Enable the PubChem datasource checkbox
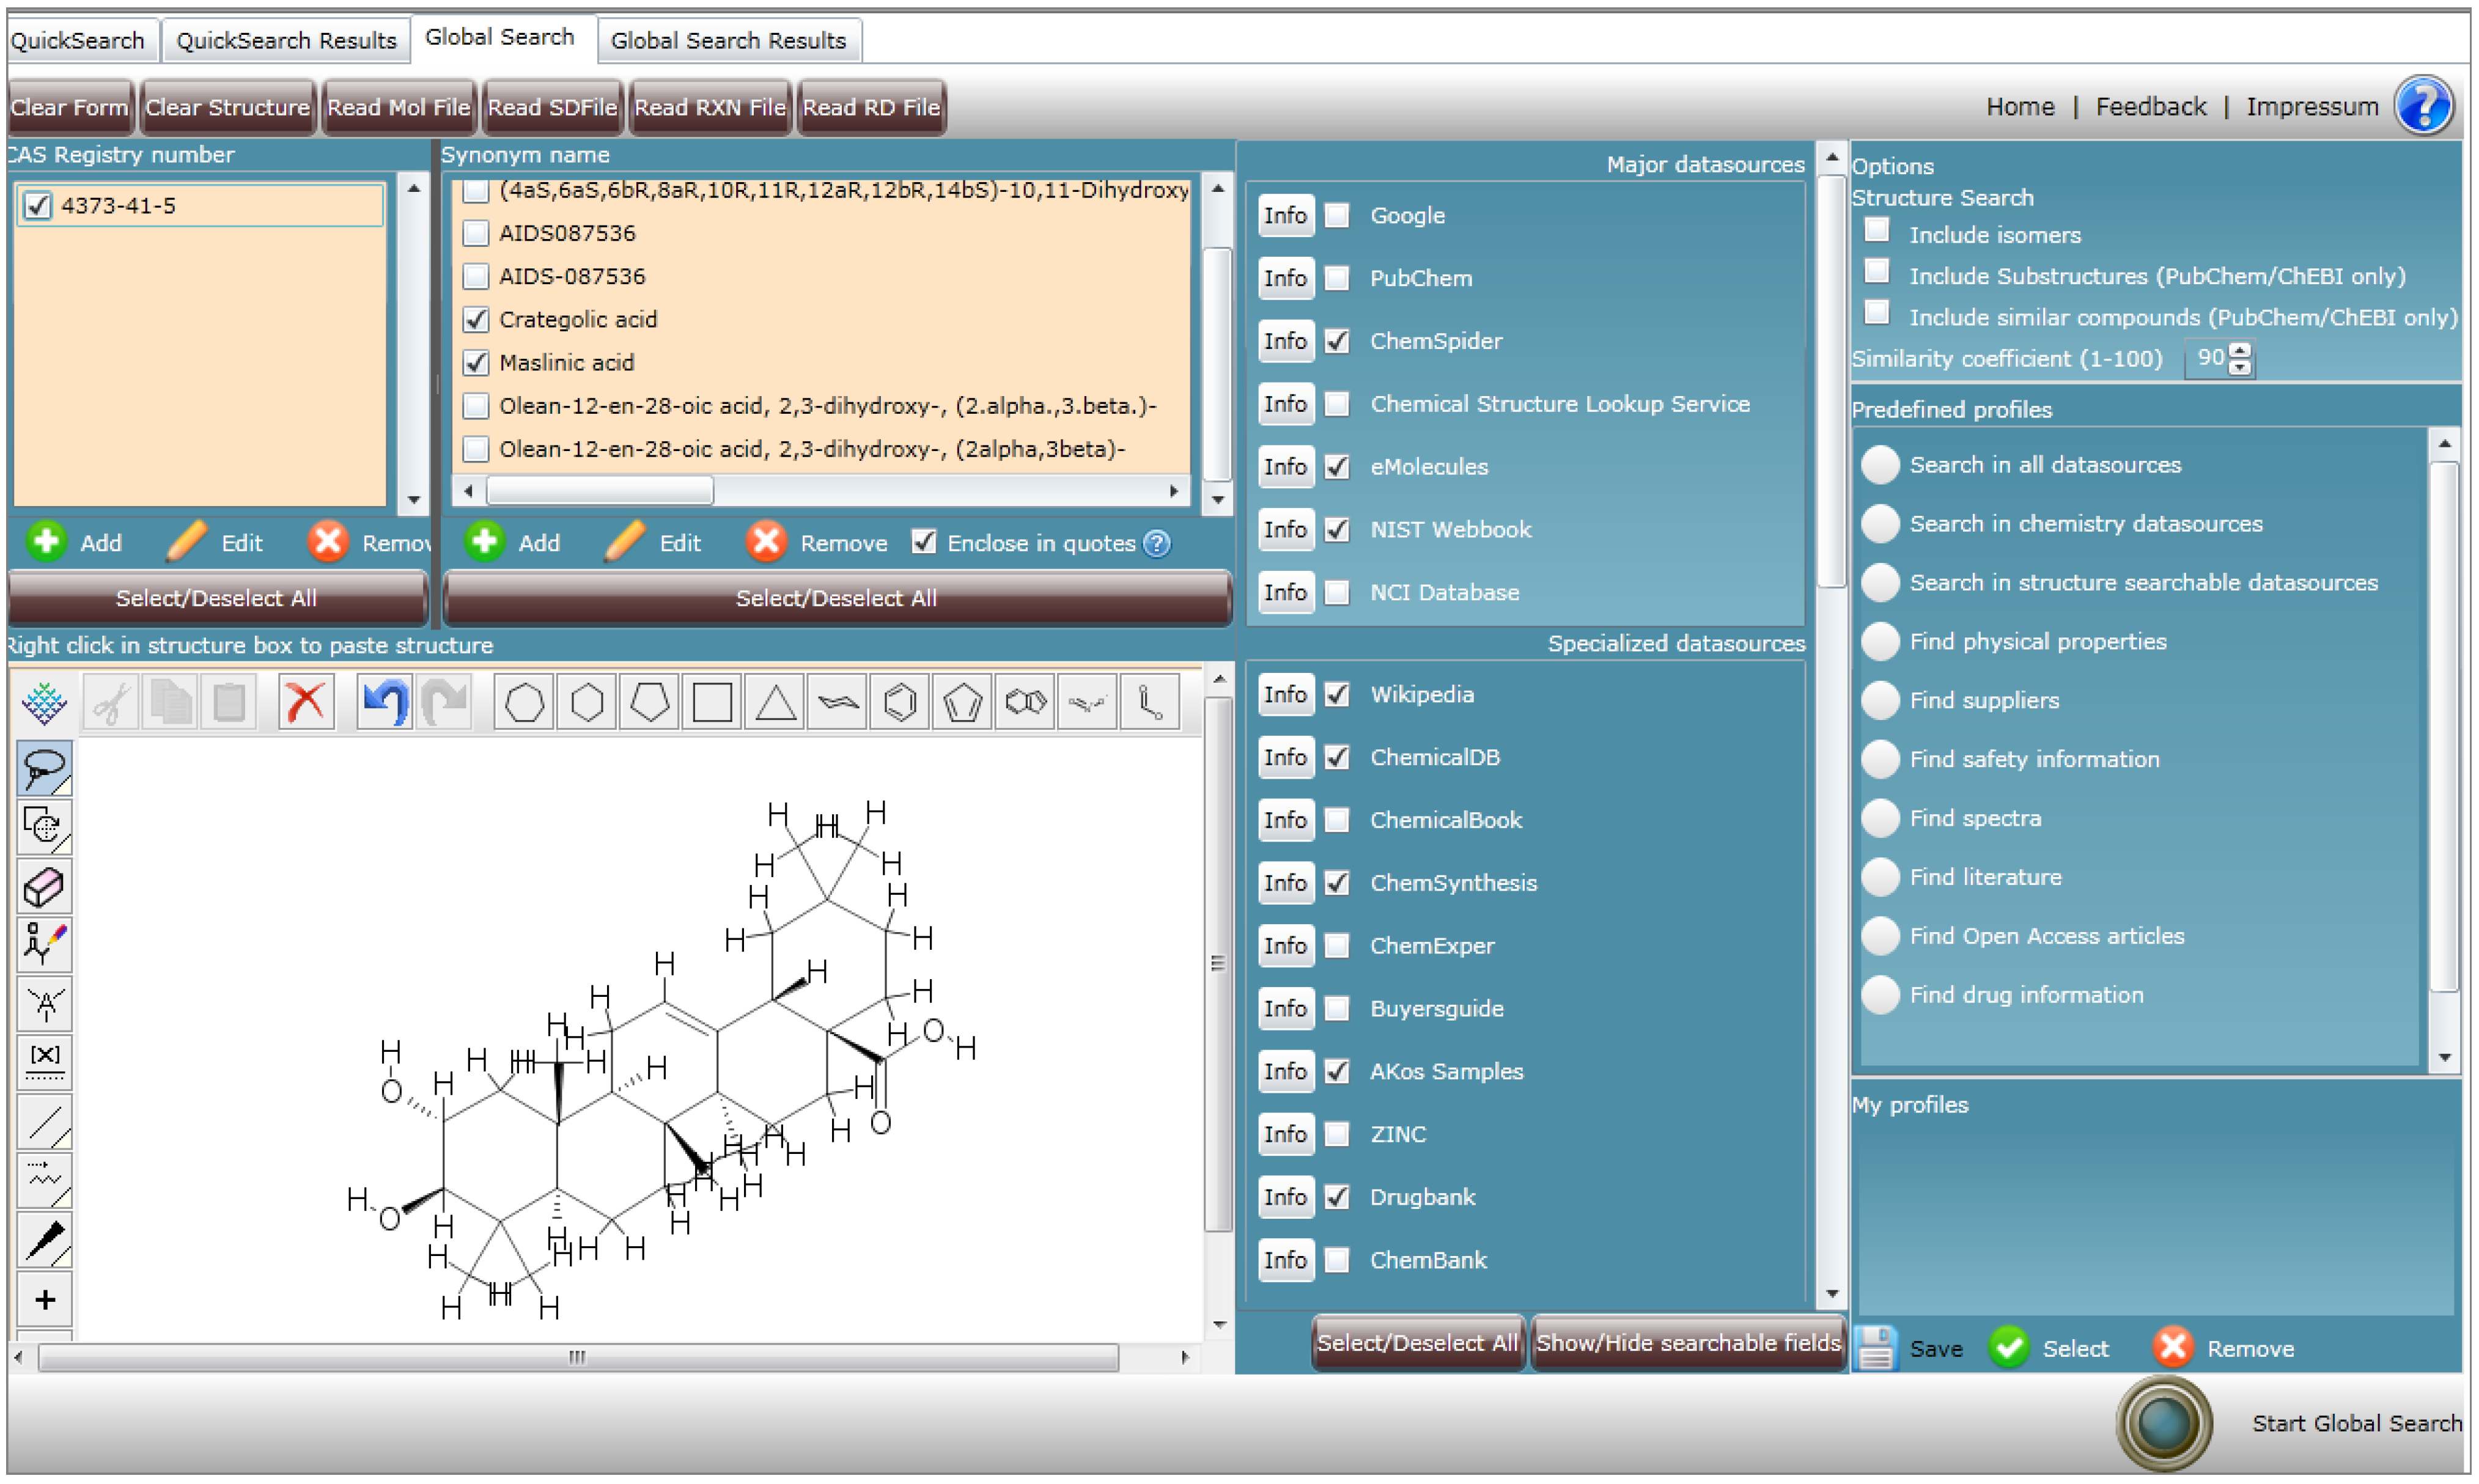The image size is (2479, 1484). [1337, 278]
